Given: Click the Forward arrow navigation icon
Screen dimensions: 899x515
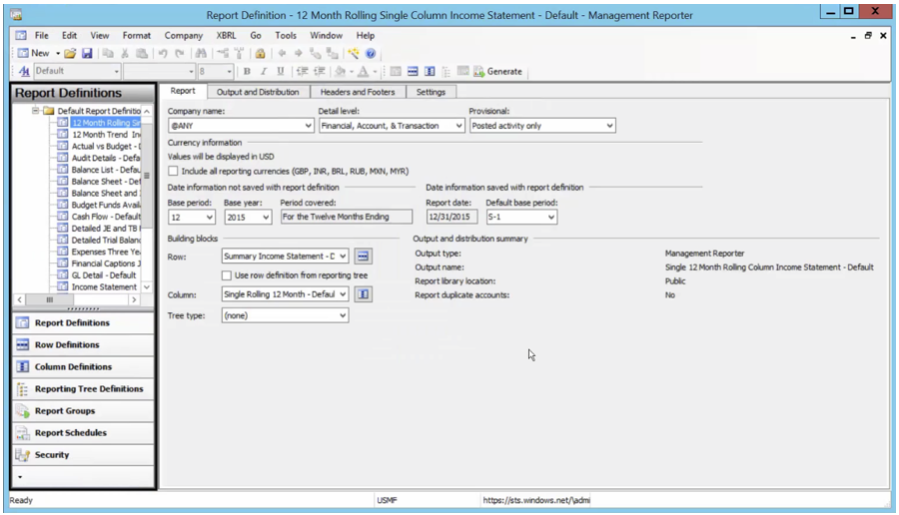Looking at the screenshot, I should click(298, 53).
